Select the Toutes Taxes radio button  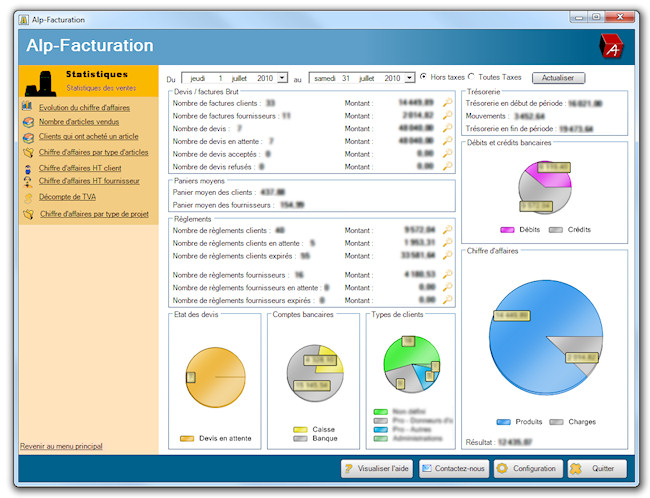pos(472,77)
